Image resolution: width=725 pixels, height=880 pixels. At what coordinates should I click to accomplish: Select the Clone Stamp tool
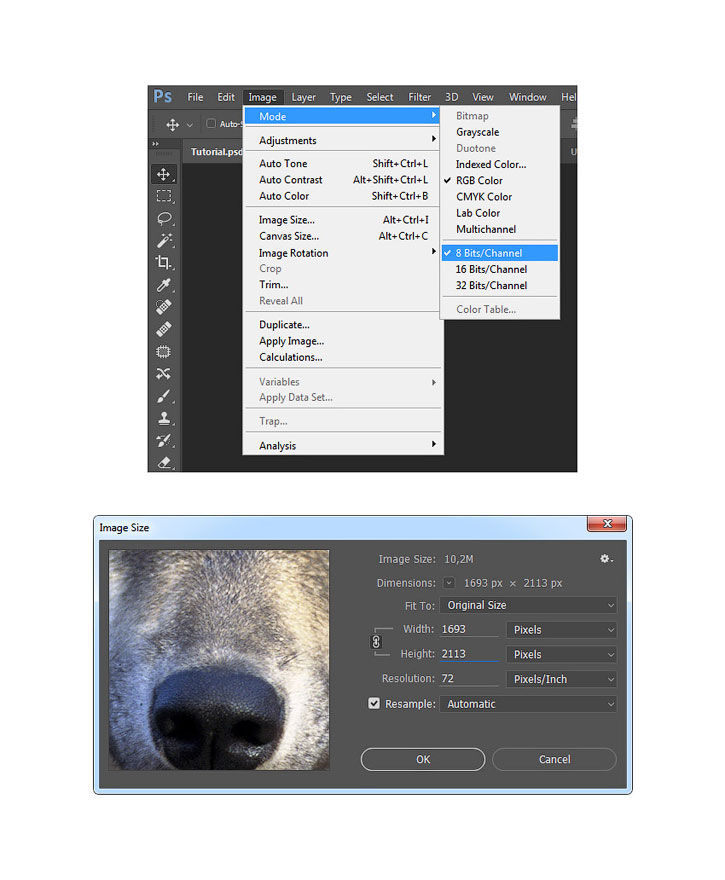(x=163, y=418)
